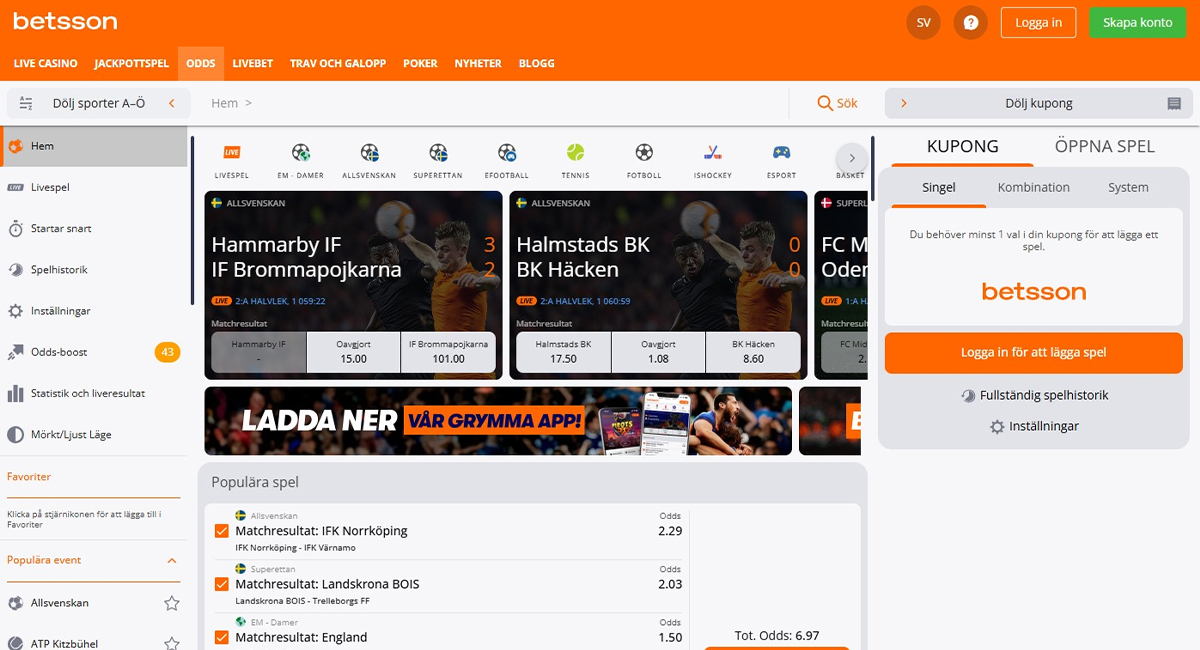The image size is (1200, 650).
Task: Select the EM - Damer football icon
Action: (301, 153)
